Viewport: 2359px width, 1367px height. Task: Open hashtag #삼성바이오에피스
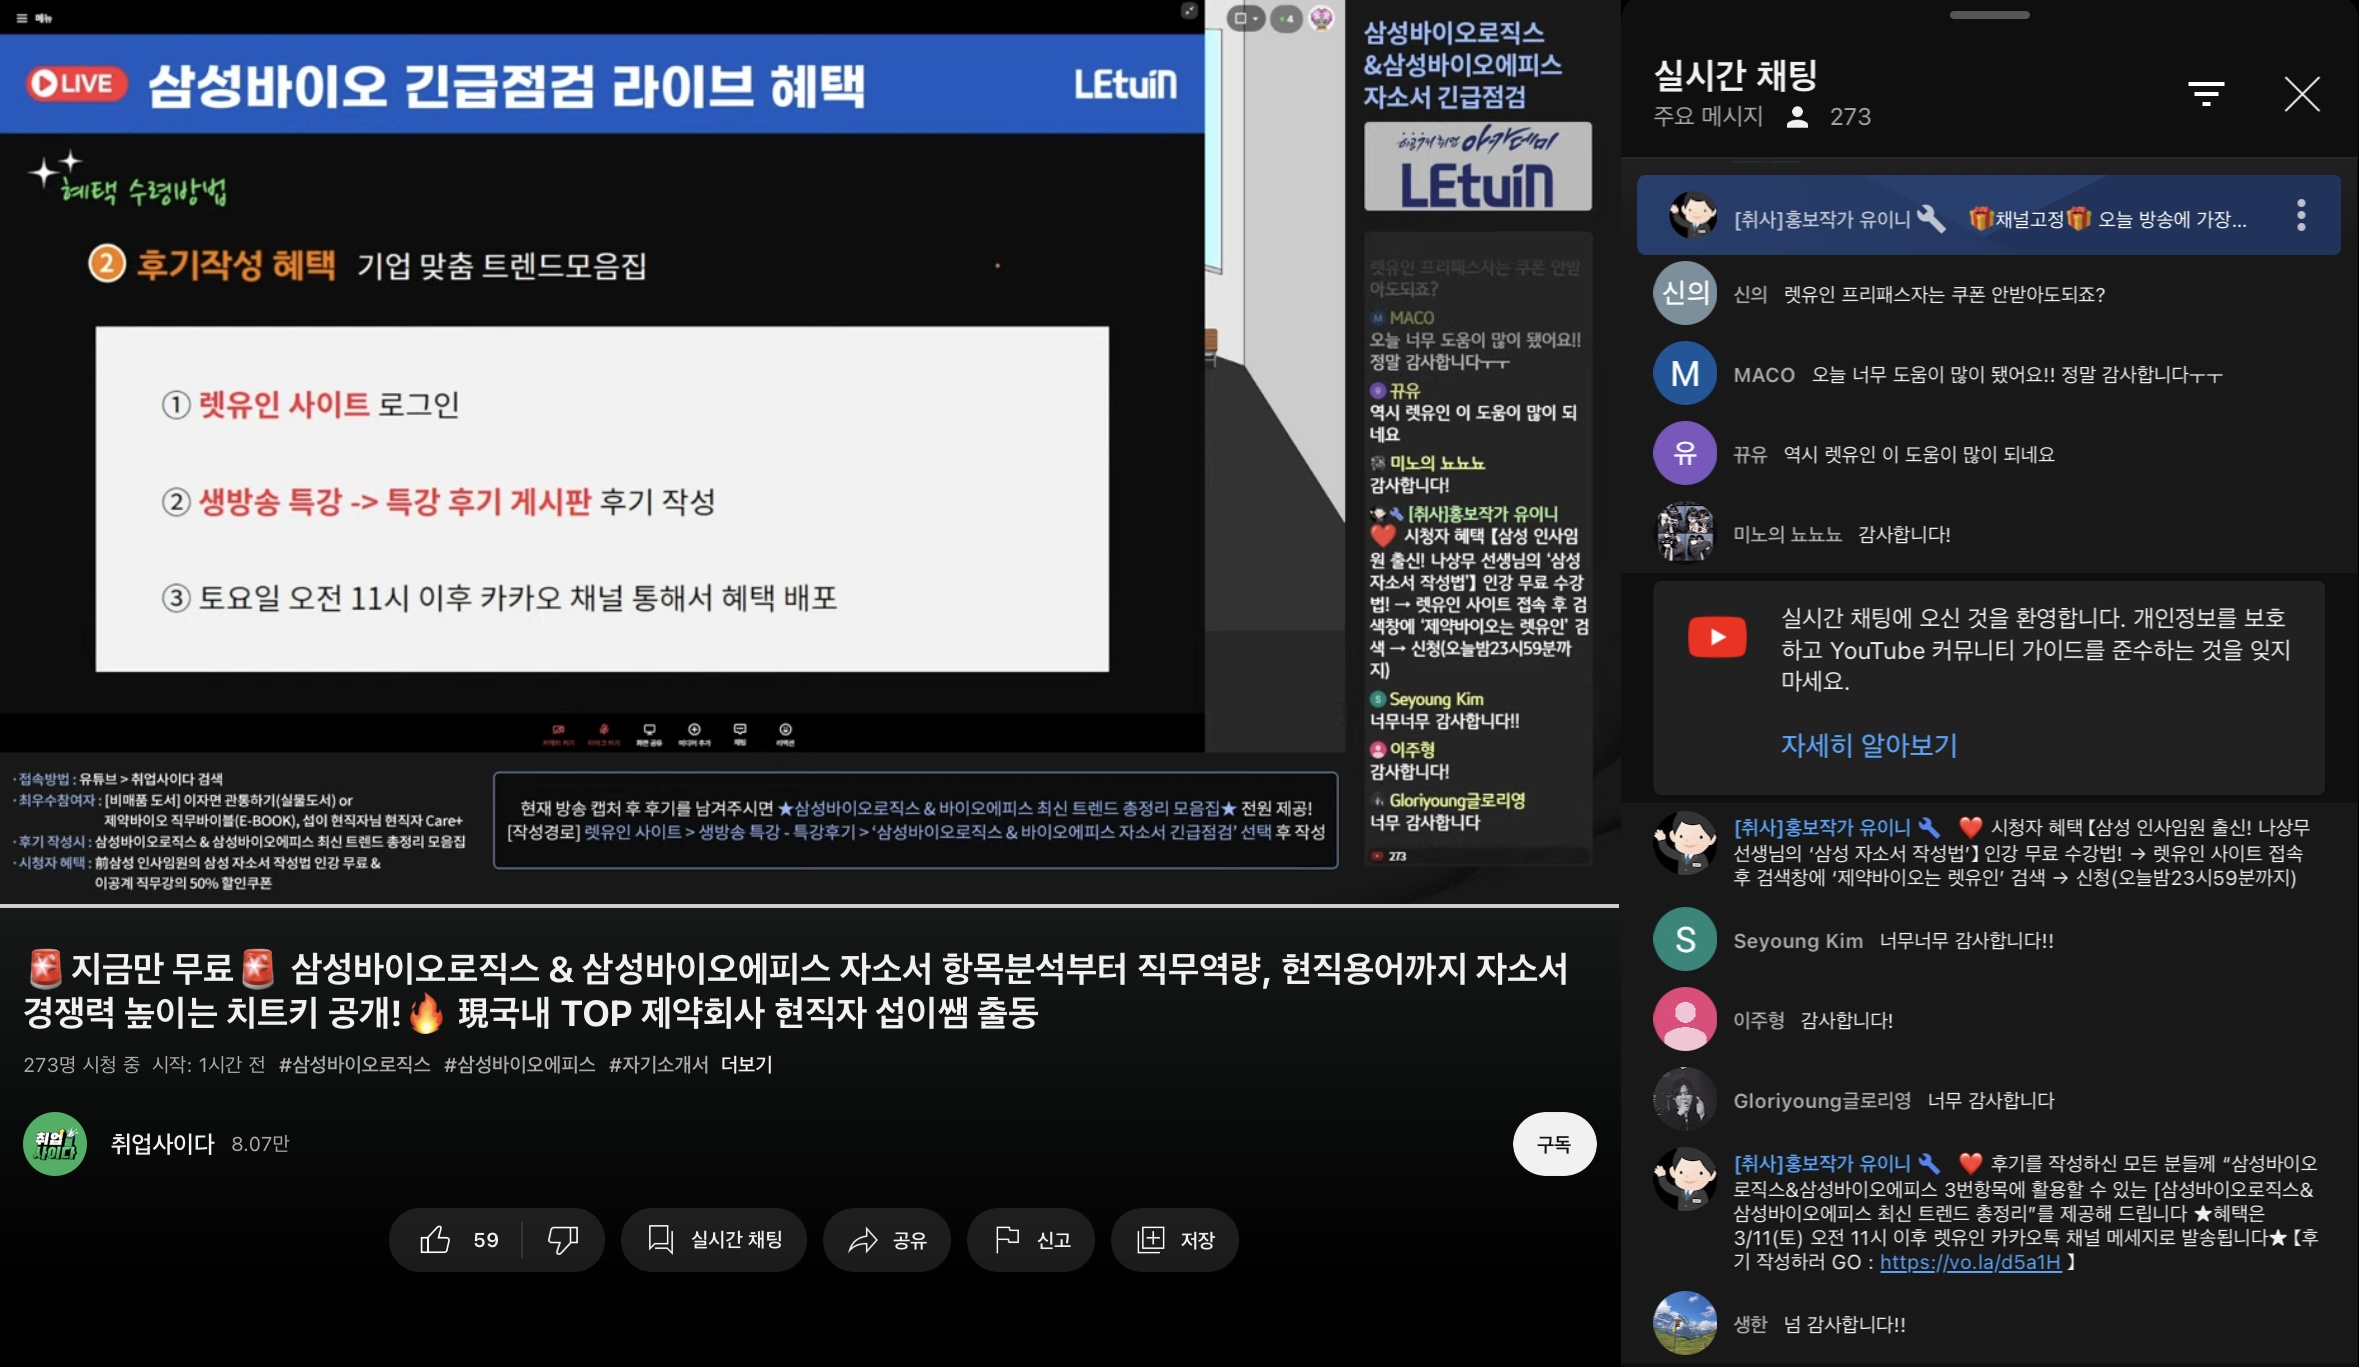coord(519,1065)
